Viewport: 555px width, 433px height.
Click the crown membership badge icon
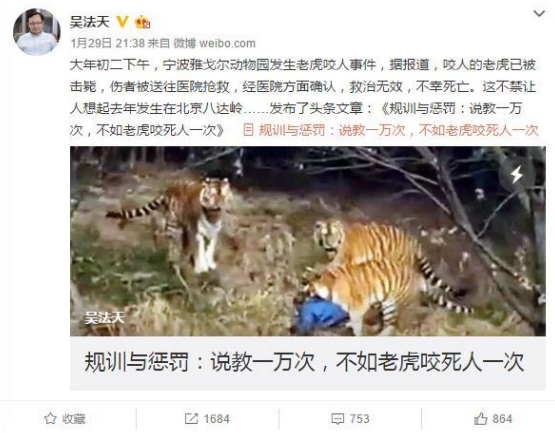click(142, 22)
